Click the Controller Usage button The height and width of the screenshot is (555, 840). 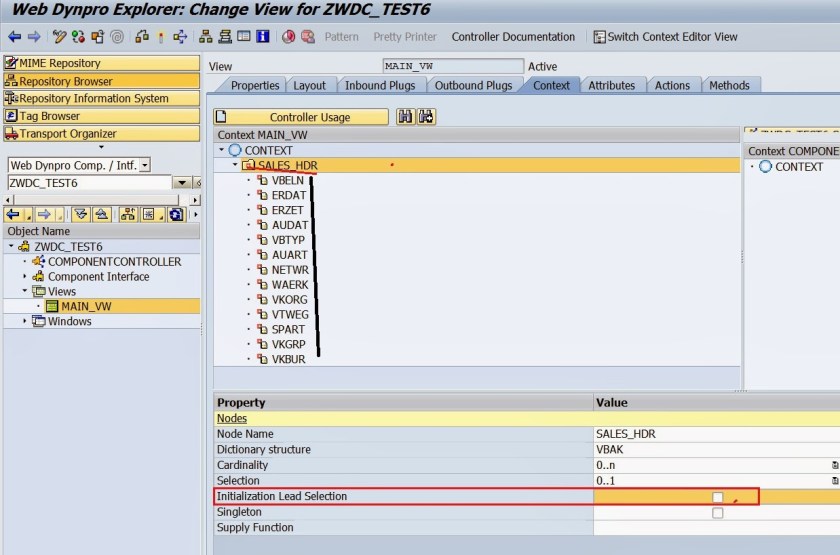coord(301,117)
